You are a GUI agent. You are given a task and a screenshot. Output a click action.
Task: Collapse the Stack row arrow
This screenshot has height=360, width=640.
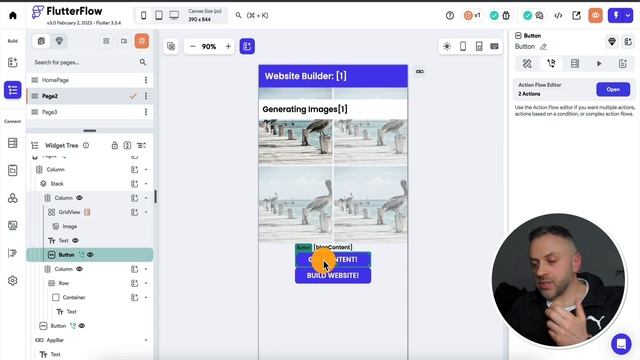pyautogui.click(x=146, y=184)
